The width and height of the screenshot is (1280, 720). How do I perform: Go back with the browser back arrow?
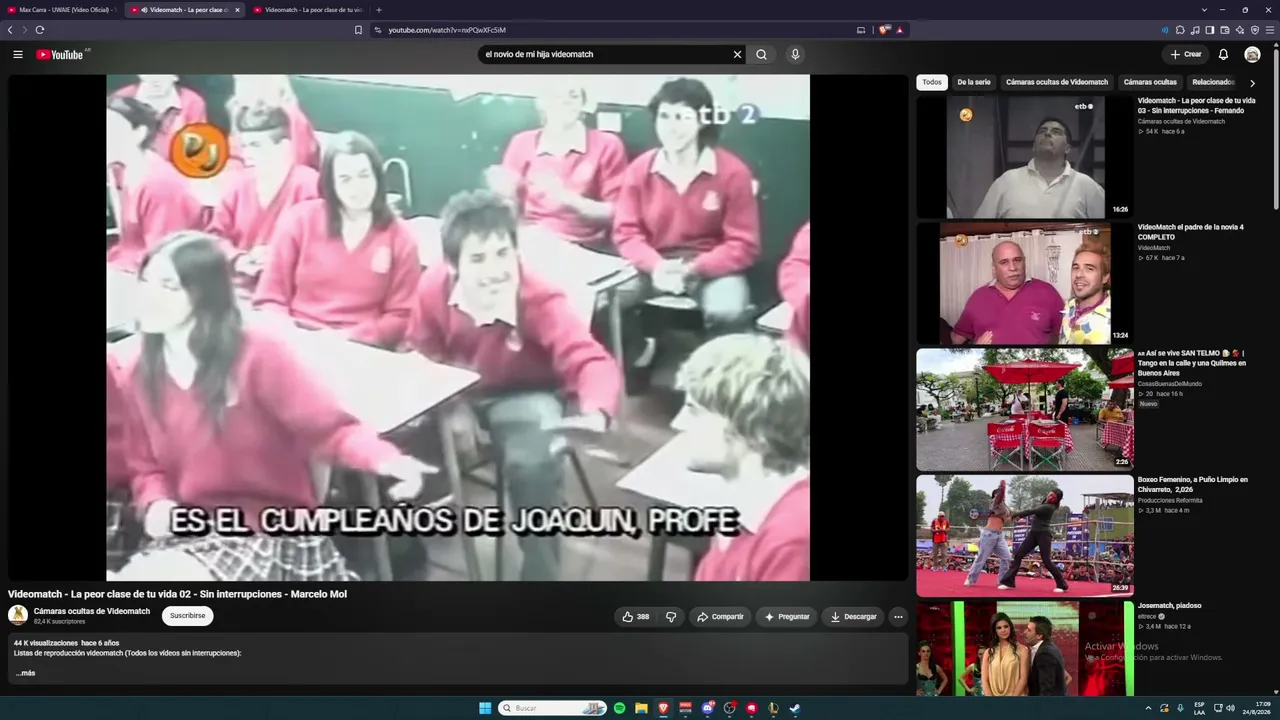[10, 30]
